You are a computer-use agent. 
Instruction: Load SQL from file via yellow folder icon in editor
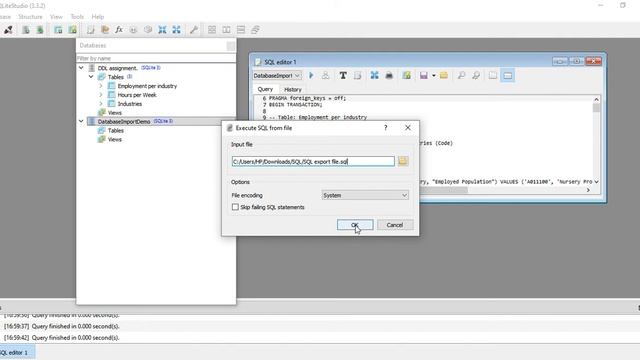tap(444, 76)
